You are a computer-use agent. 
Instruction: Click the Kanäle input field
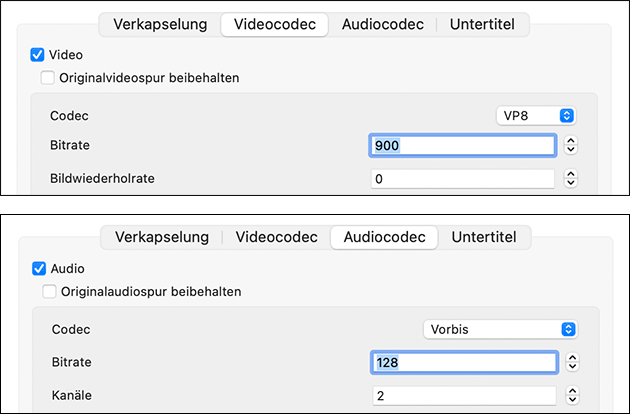(462, 395)
